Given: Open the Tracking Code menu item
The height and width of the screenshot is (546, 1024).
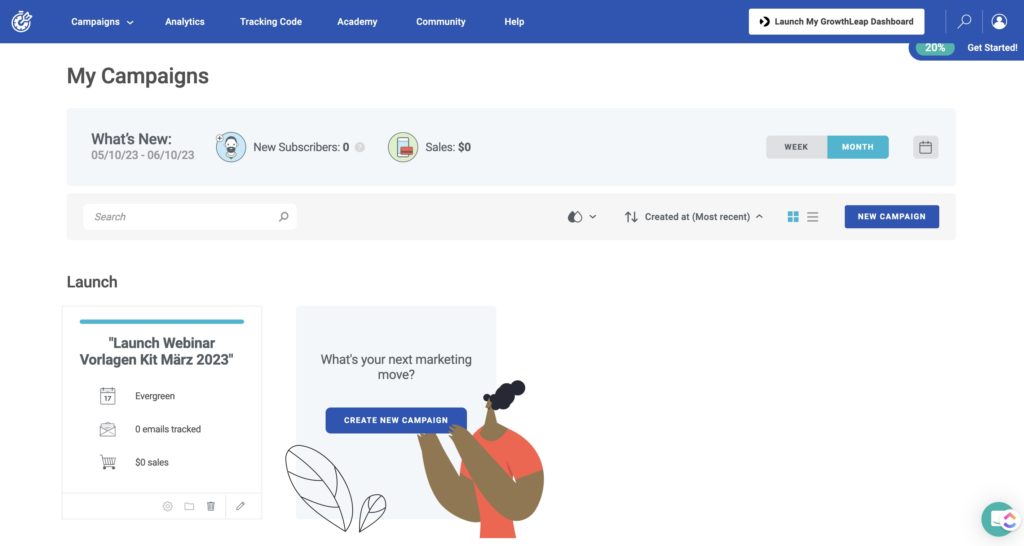Looking at the screenshot, I should click(270, 22).
